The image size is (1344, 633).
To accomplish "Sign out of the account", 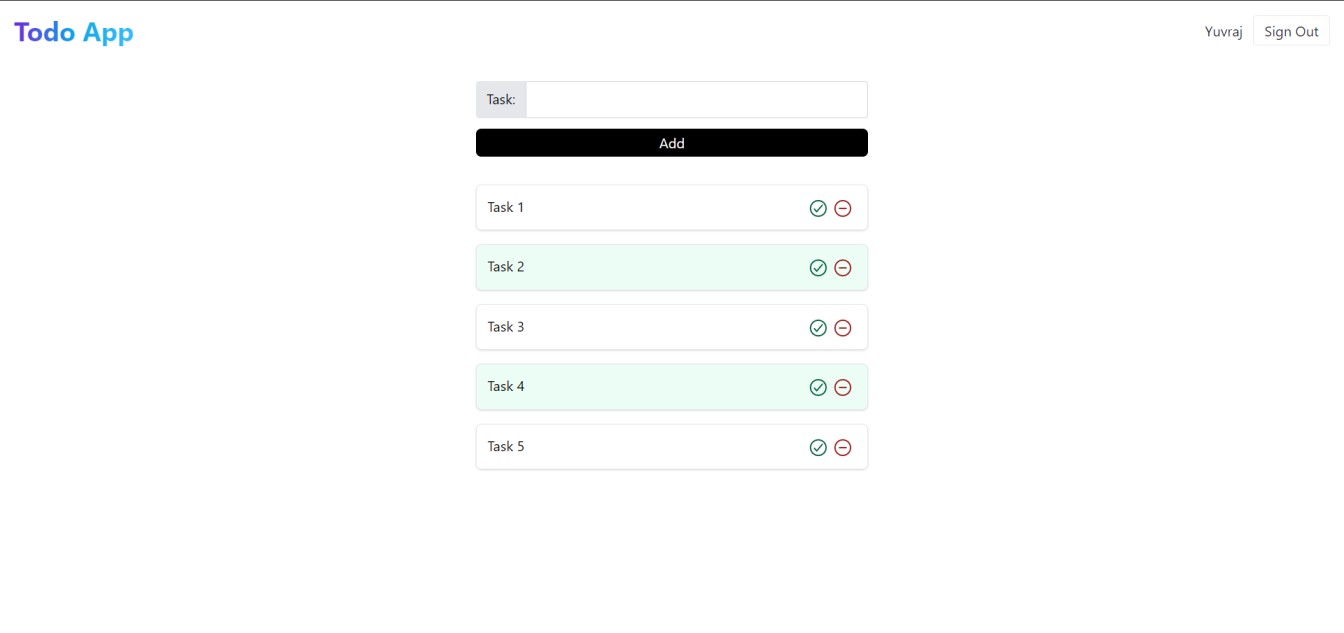I will tap(1291, 32).
